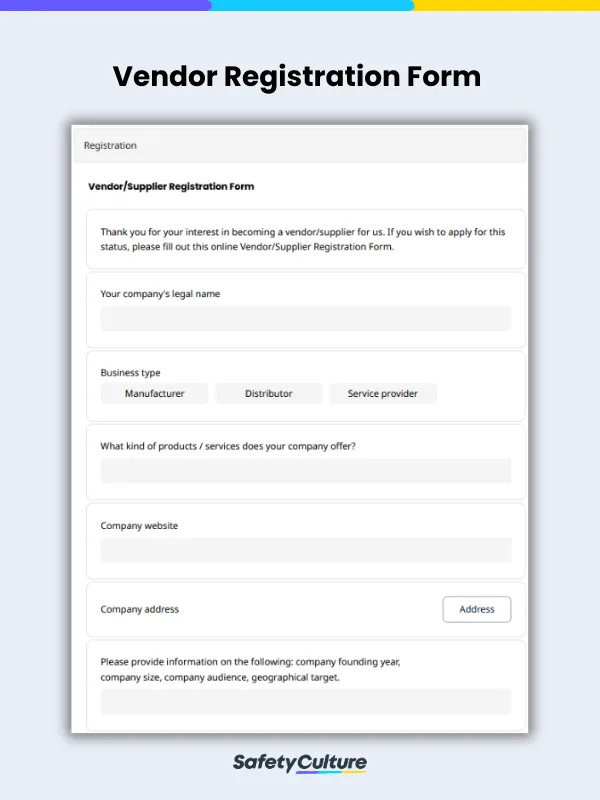Open the Registration section header
Viewport: 600px width, 800px height.
(300, 145)
